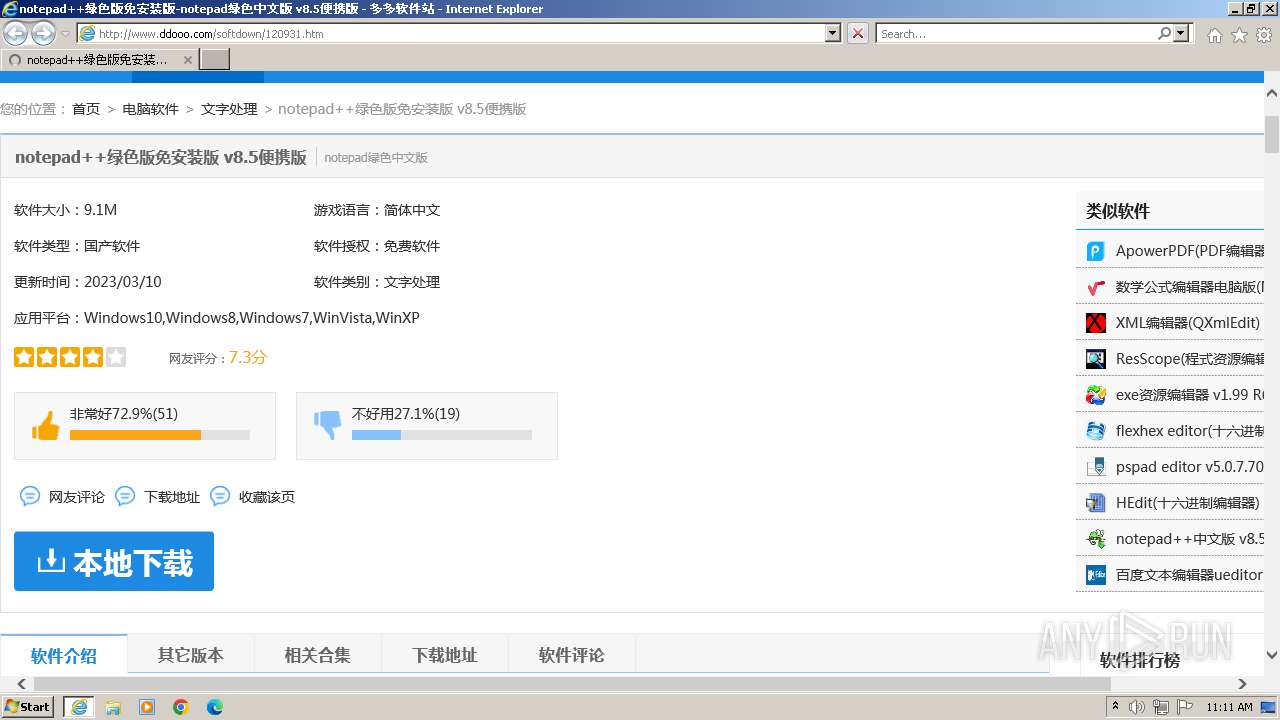Open the 网友评论 link
The width and height of the screenshot is (1280, 720).
tap(77, 497)
